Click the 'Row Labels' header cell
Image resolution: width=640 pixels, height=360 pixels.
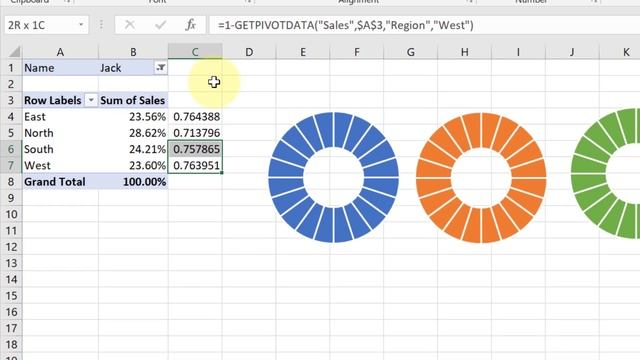[53, 100]
